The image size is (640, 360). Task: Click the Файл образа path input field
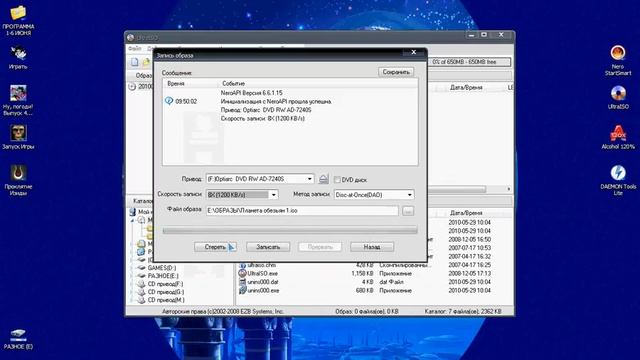302,211
